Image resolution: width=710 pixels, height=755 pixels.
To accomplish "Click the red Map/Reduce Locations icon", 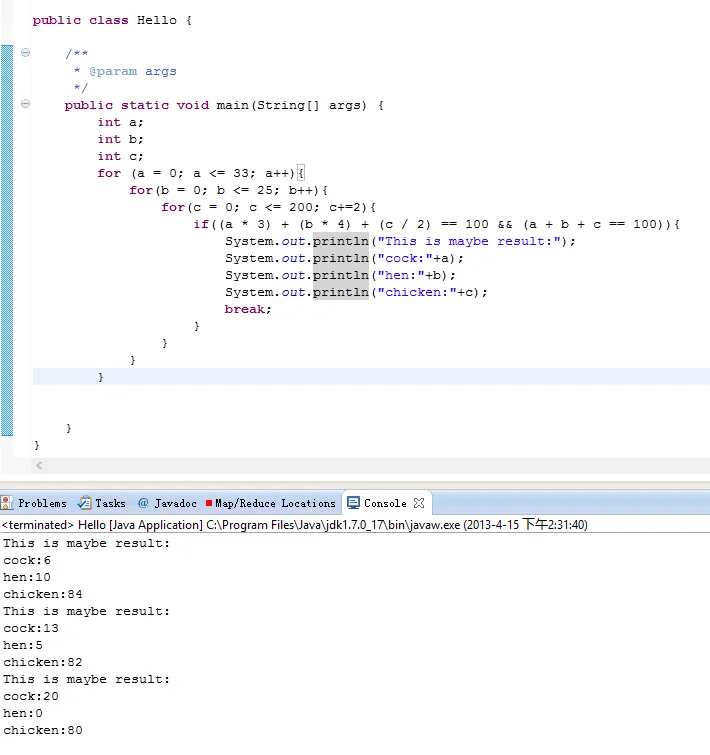I will (209, 503).
